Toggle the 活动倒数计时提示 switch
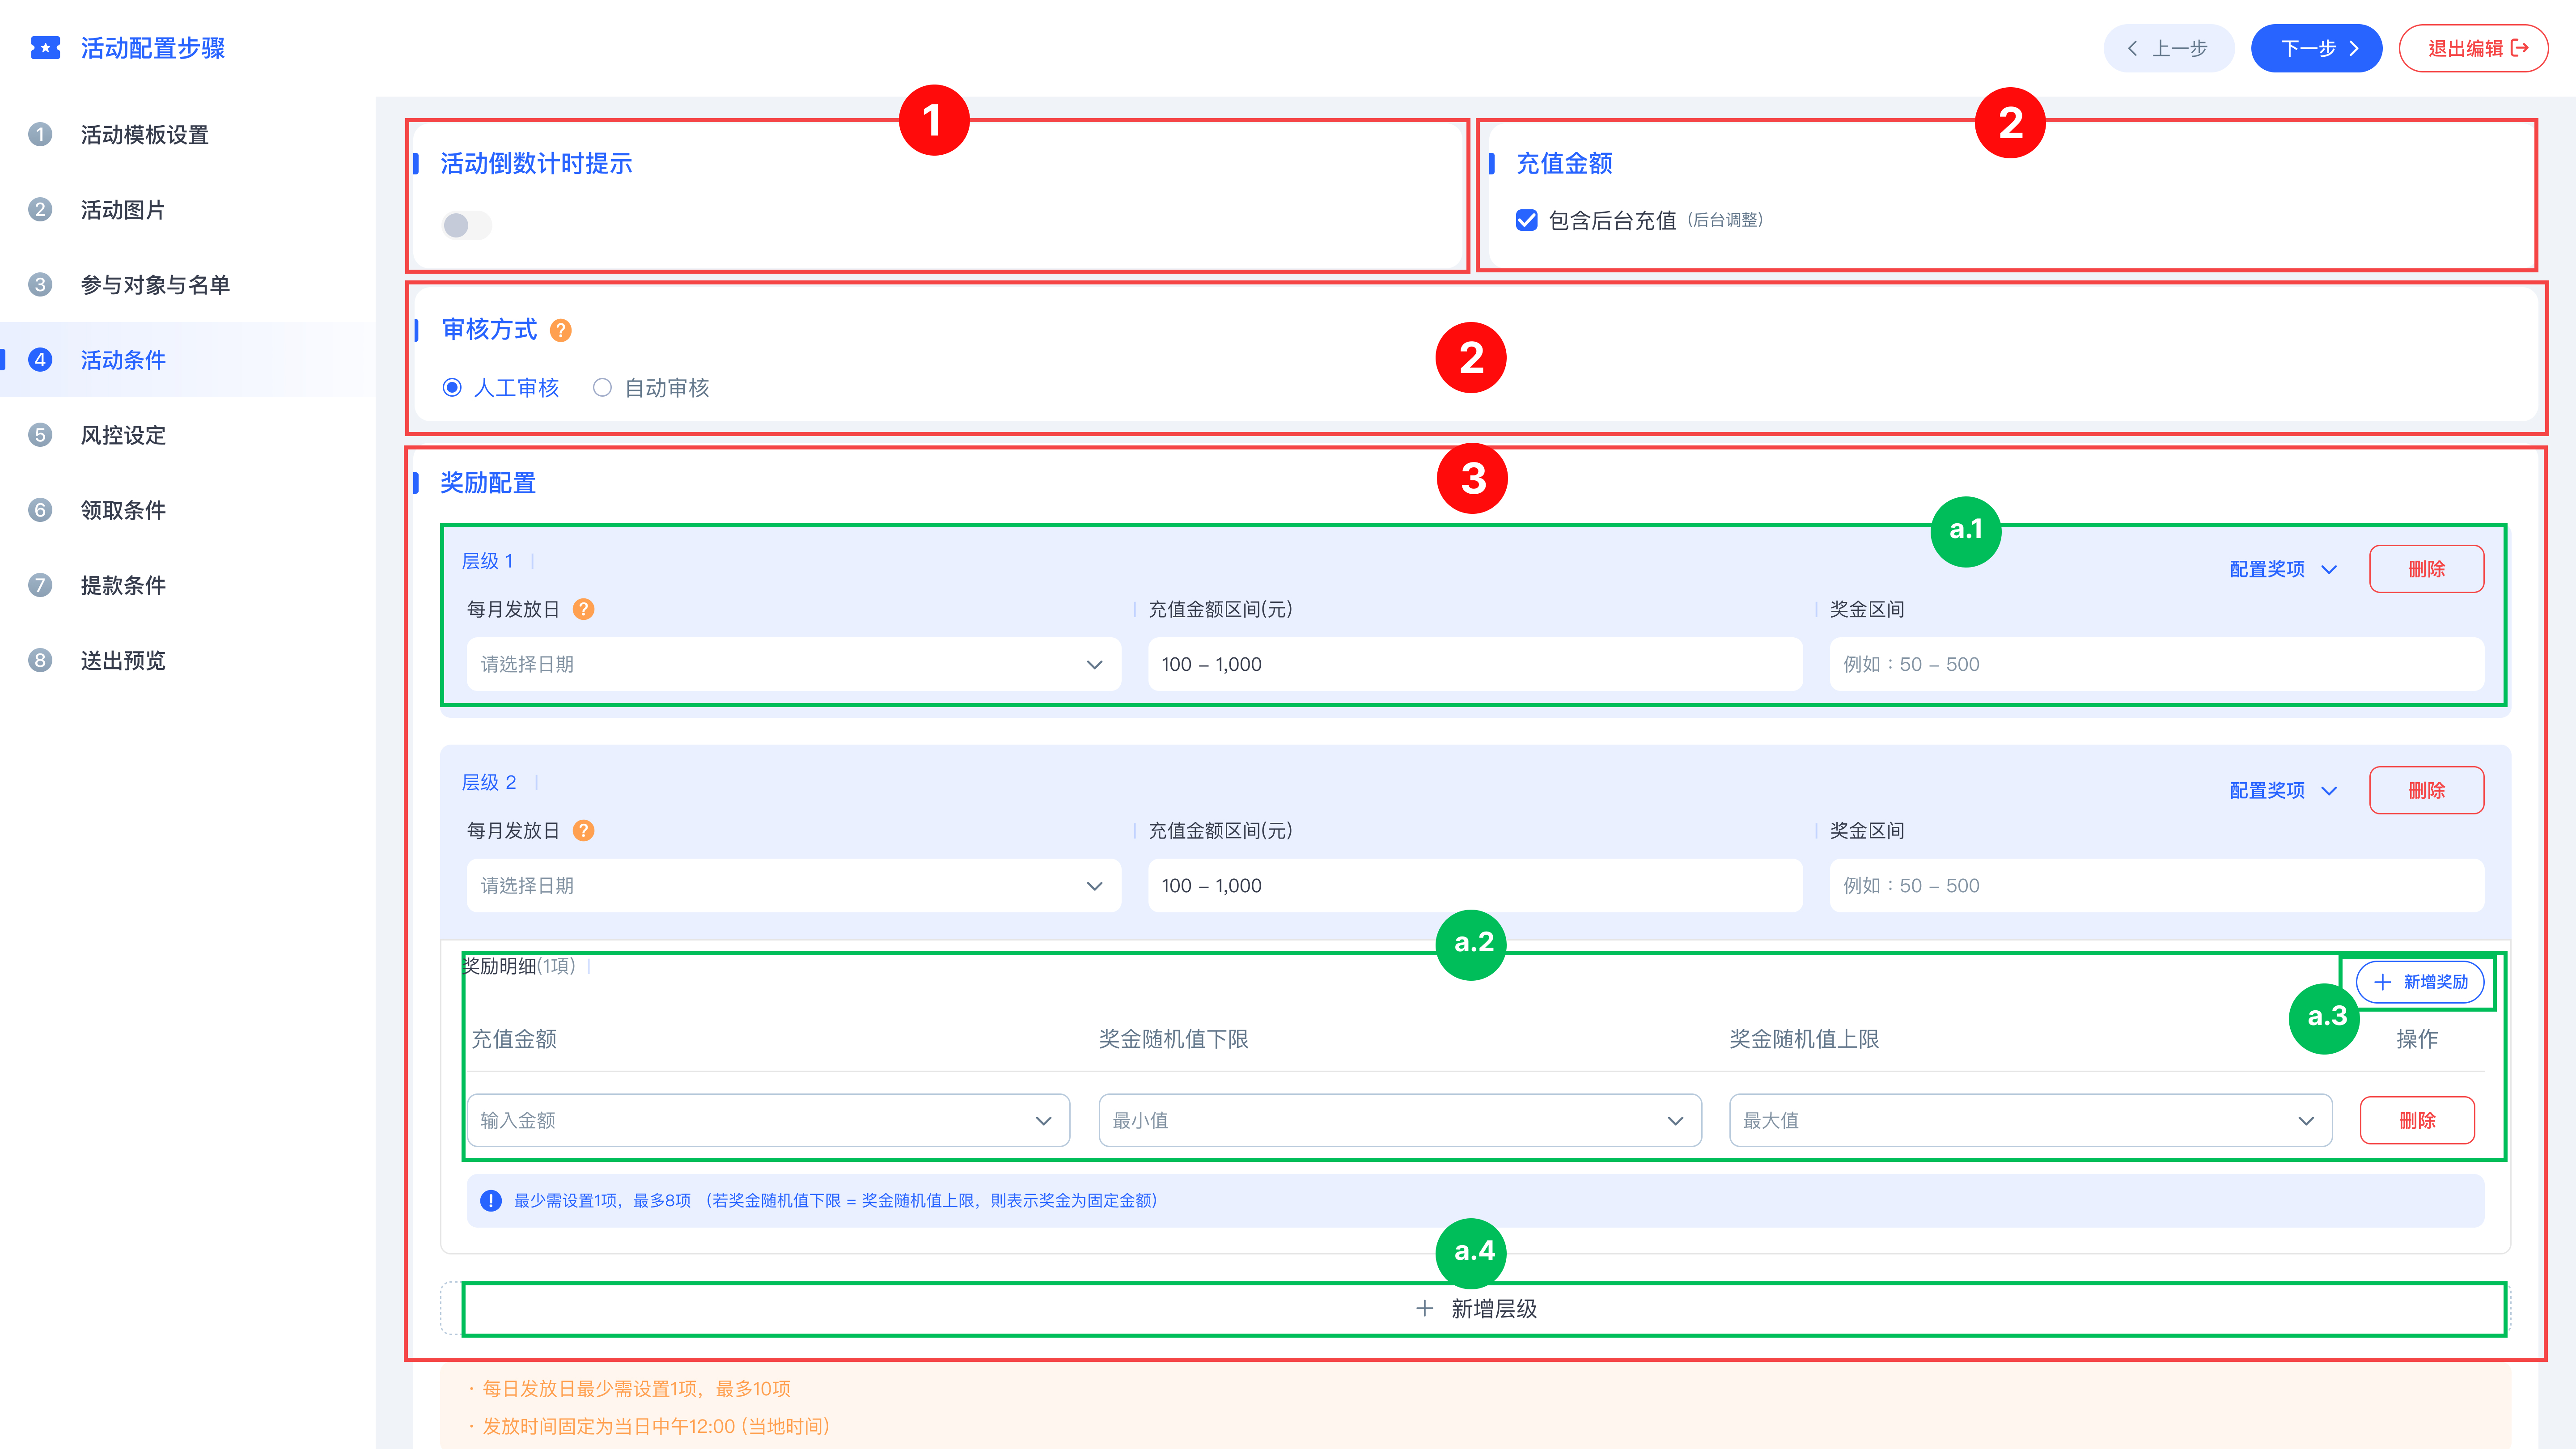The width and height of the screenshot is (2576, 1449). click(466, 225)
